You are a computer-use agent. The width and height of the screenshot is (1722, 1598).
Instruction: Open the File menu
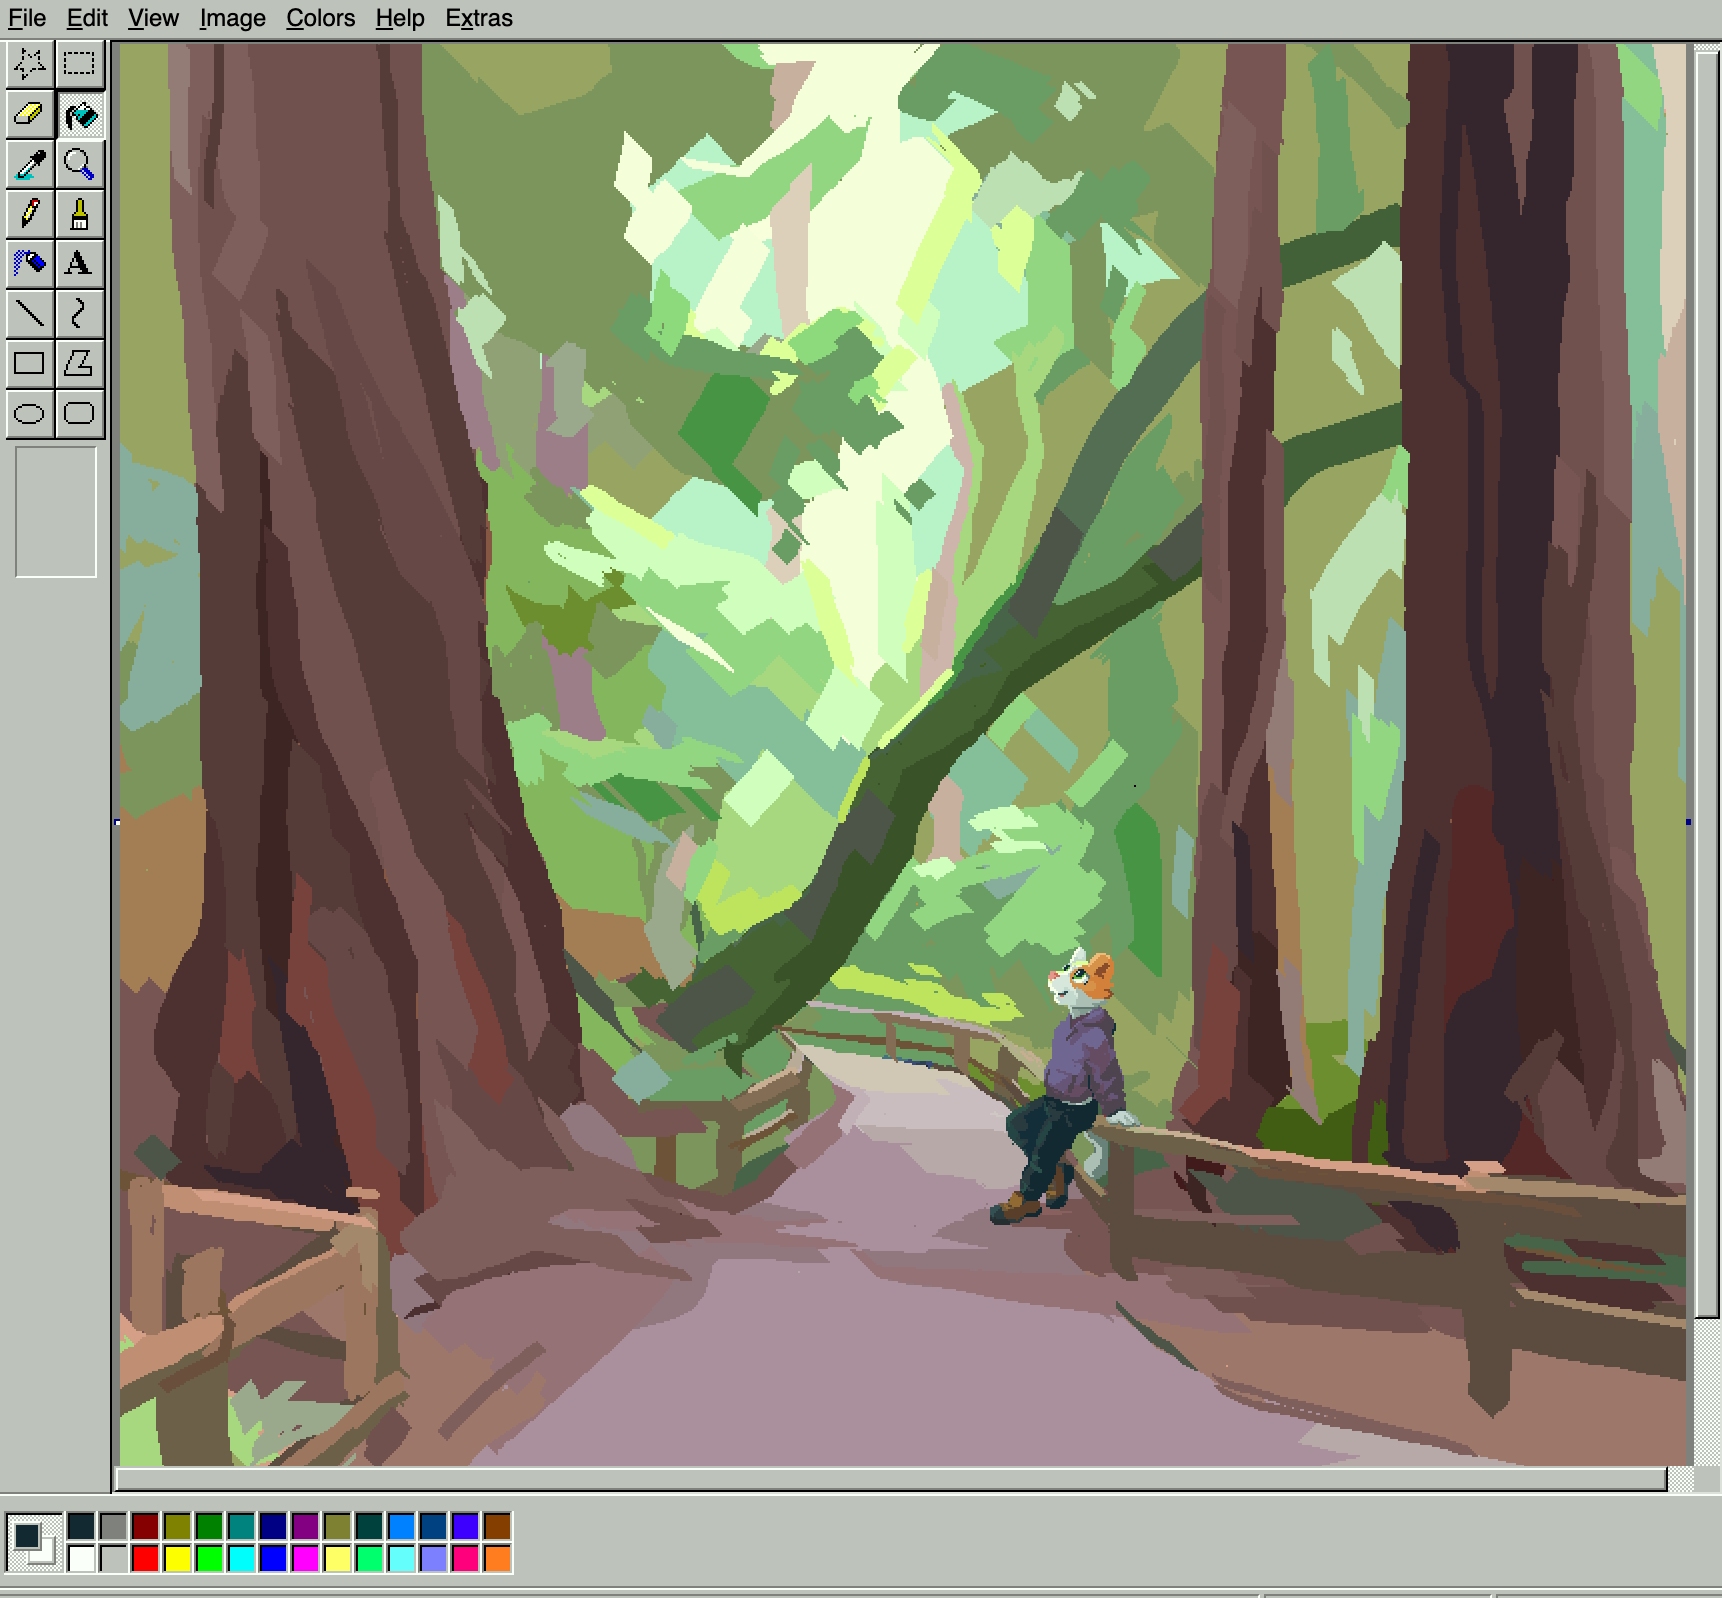[27, 18]
